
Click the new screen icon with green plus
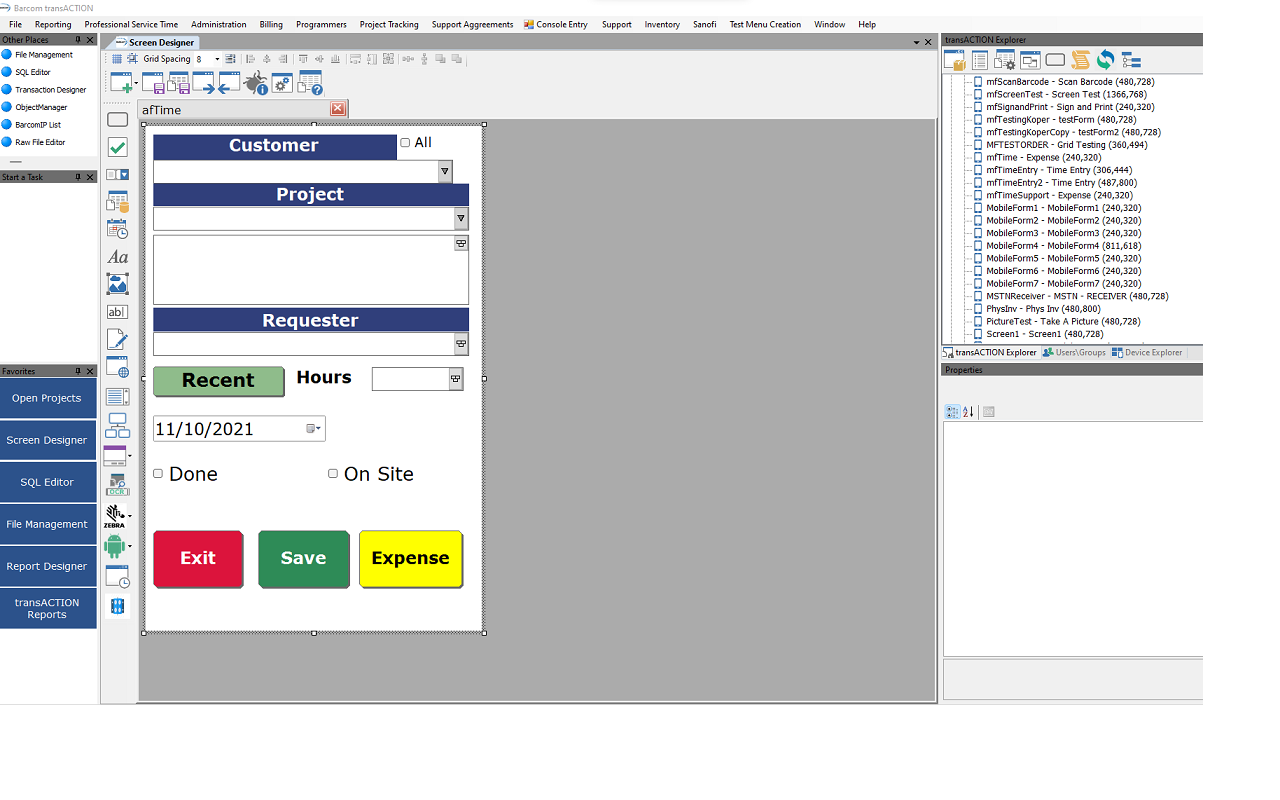pos(120,83)
